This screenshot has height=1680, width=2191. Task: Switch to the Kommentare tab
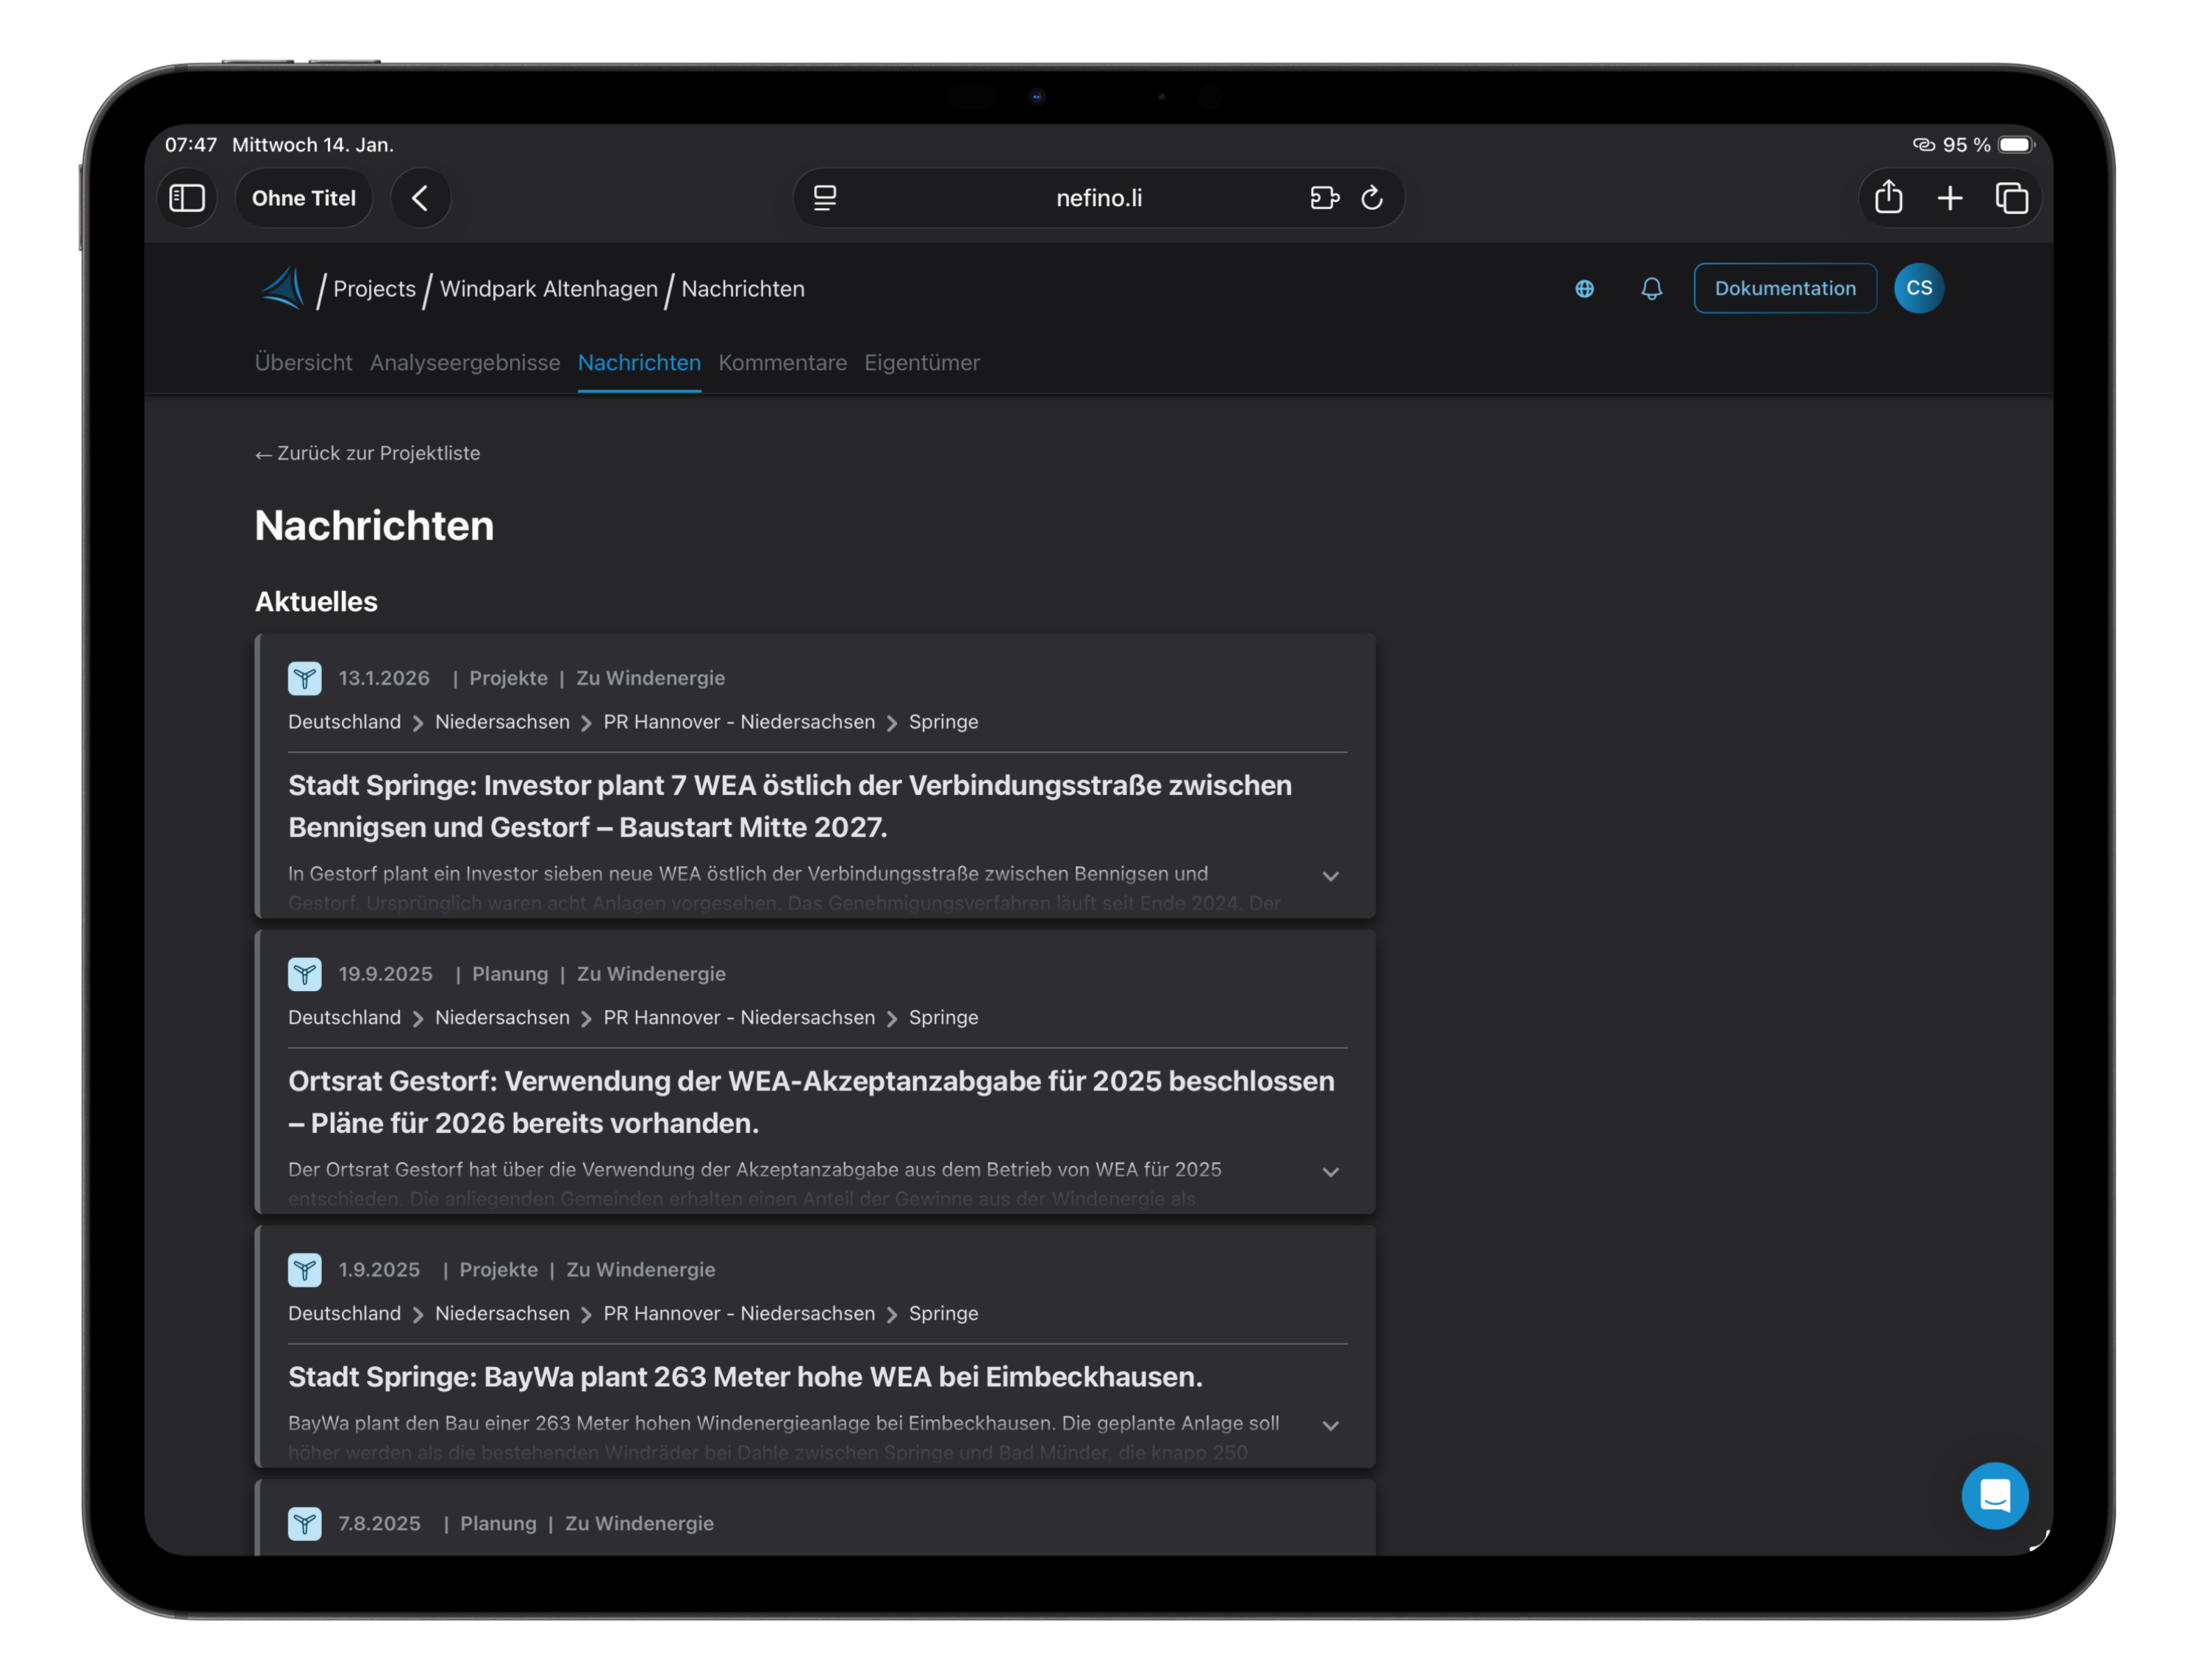782,363
